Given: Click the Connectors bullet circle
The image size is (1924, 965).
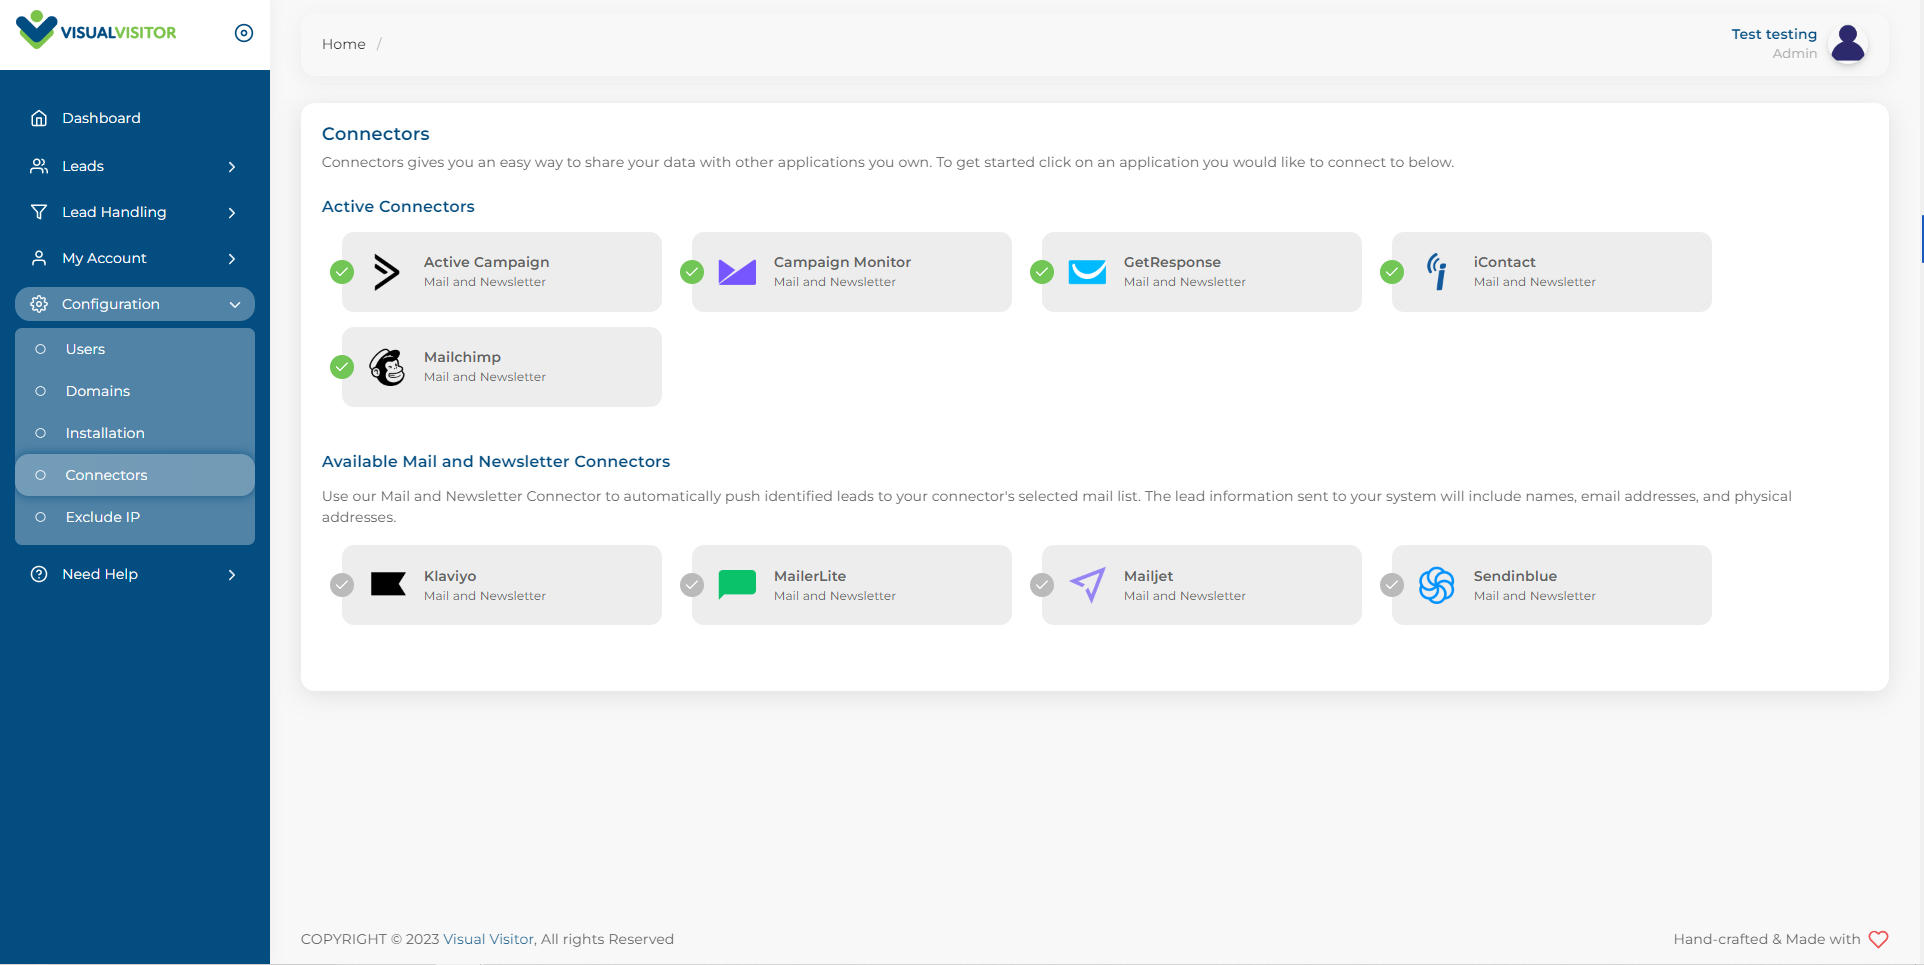Looking at the screenshot, I should pos(41,475).
